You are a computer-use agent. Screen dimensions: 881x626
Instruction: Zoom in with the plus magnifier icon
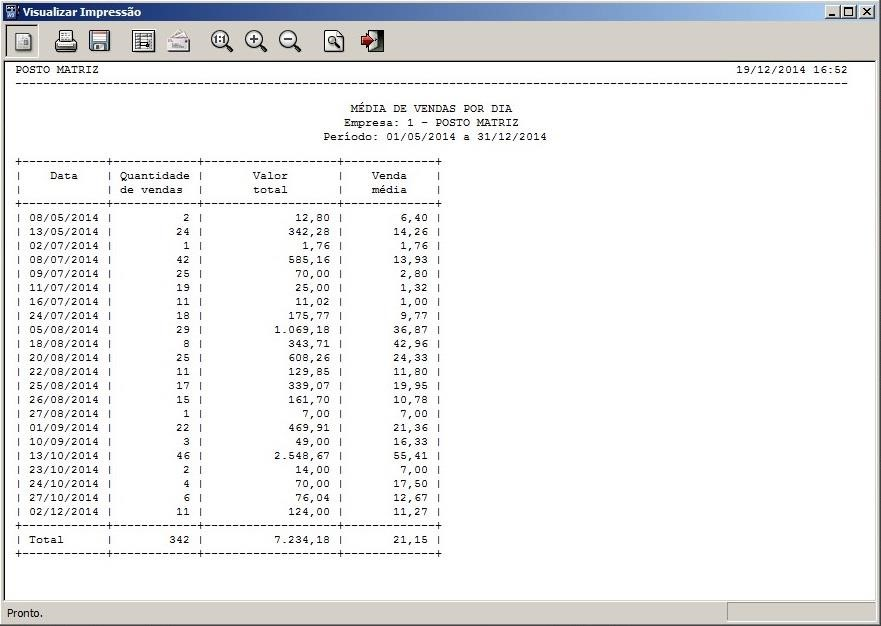pos(256,41)
